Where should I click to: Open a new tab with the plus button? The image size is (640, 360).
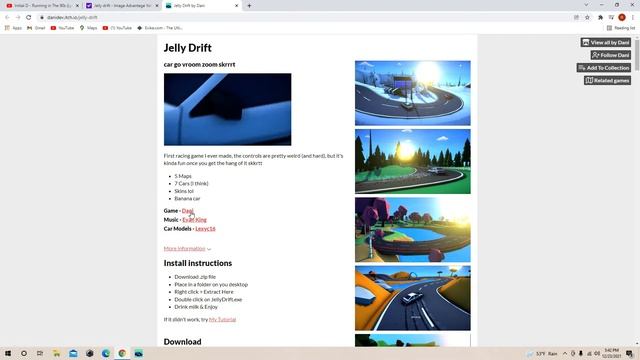[x=249, y=6]
